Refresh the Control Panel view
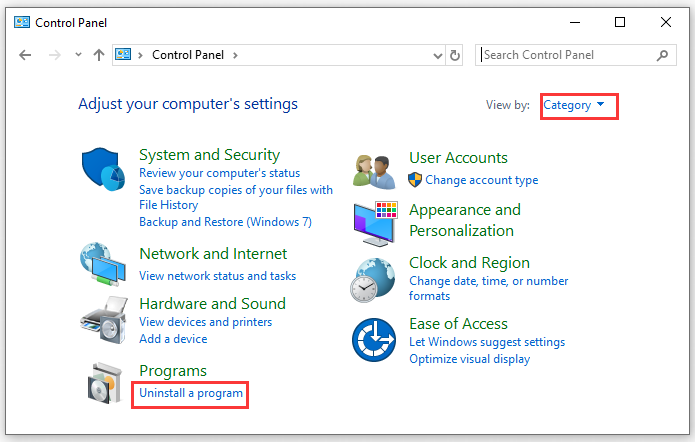The height and width of the screenshot is (442, 695). pyautogui.click(x=455, y=55)
